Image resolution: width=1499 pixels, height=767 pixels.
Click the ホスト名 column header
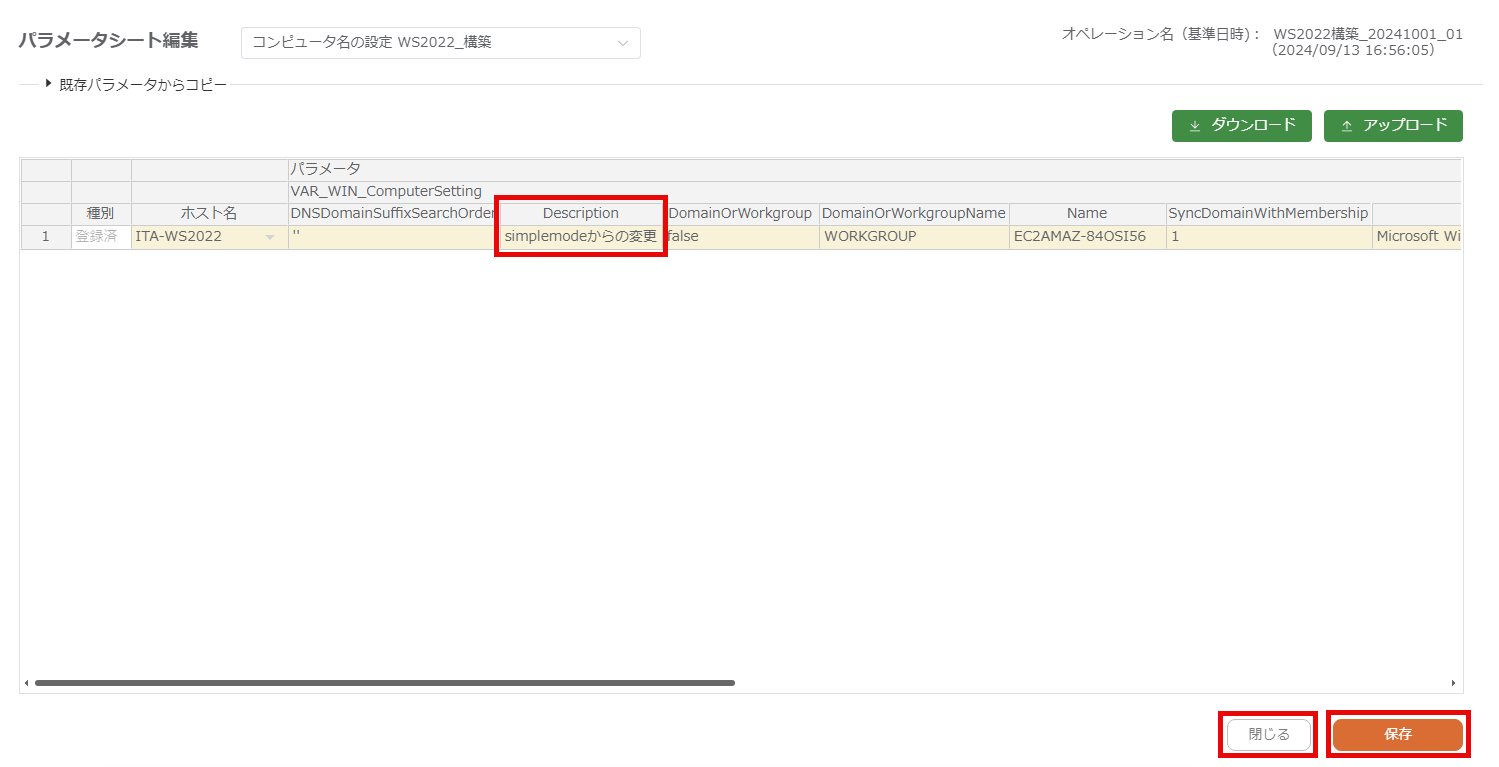tap(209, 213)
